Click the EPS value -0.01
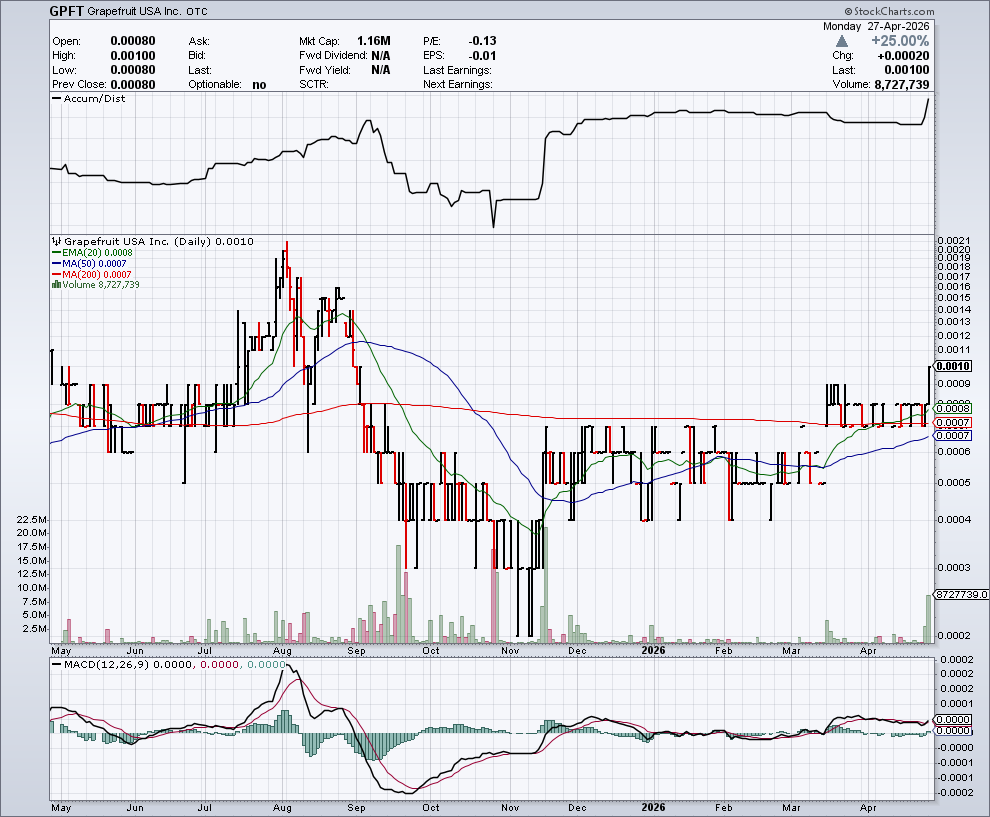 pyautogui.click(x=482, y=56)
